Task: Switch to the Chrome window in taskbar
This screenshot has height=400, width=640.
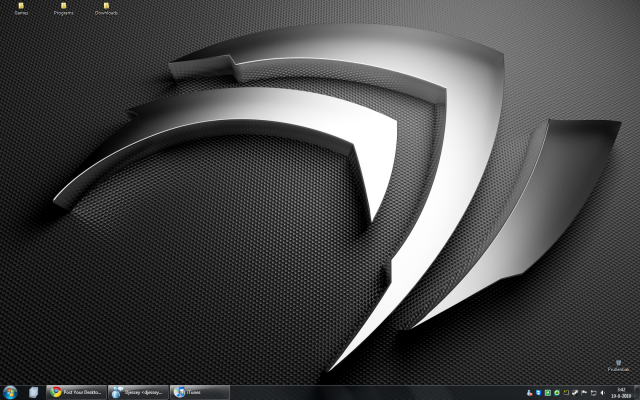Action: coord(75,392)
